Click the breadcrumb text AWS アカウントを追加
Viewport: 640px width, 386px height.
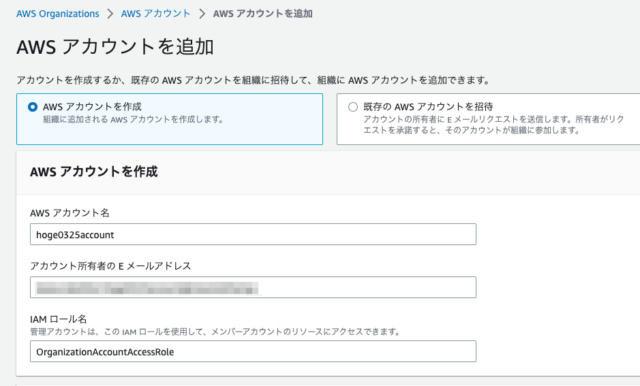click(263, 14)
